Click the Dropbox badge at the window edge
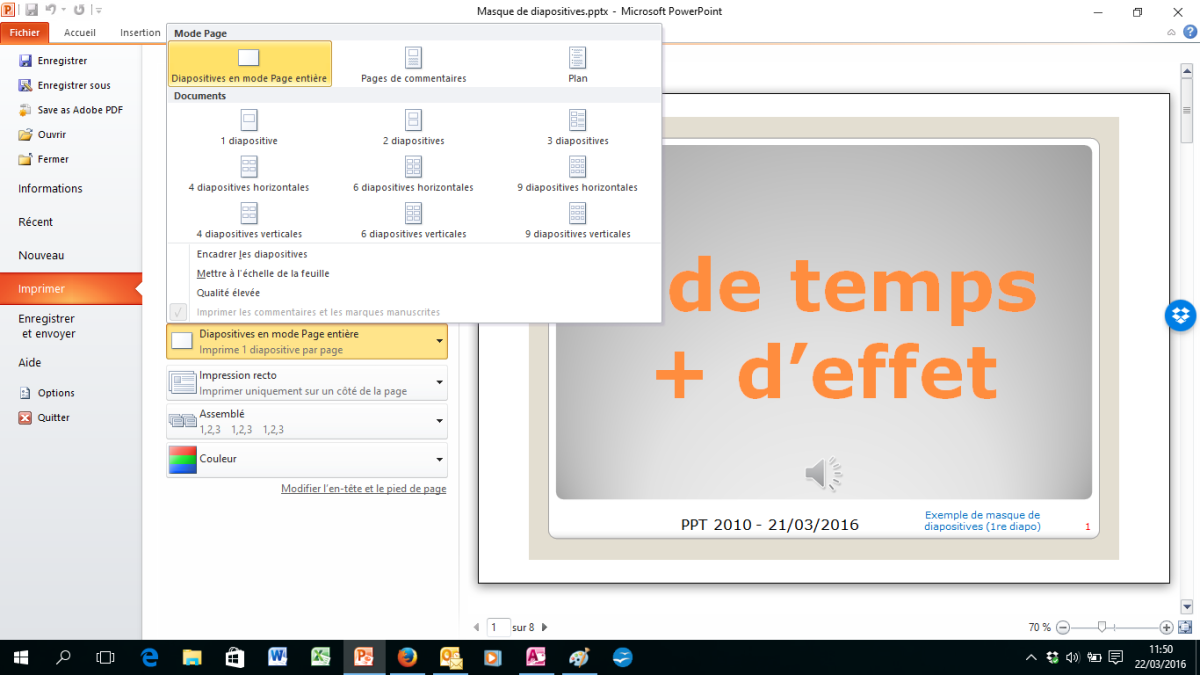This screenshot has height=675, width=1200. 1182,316
